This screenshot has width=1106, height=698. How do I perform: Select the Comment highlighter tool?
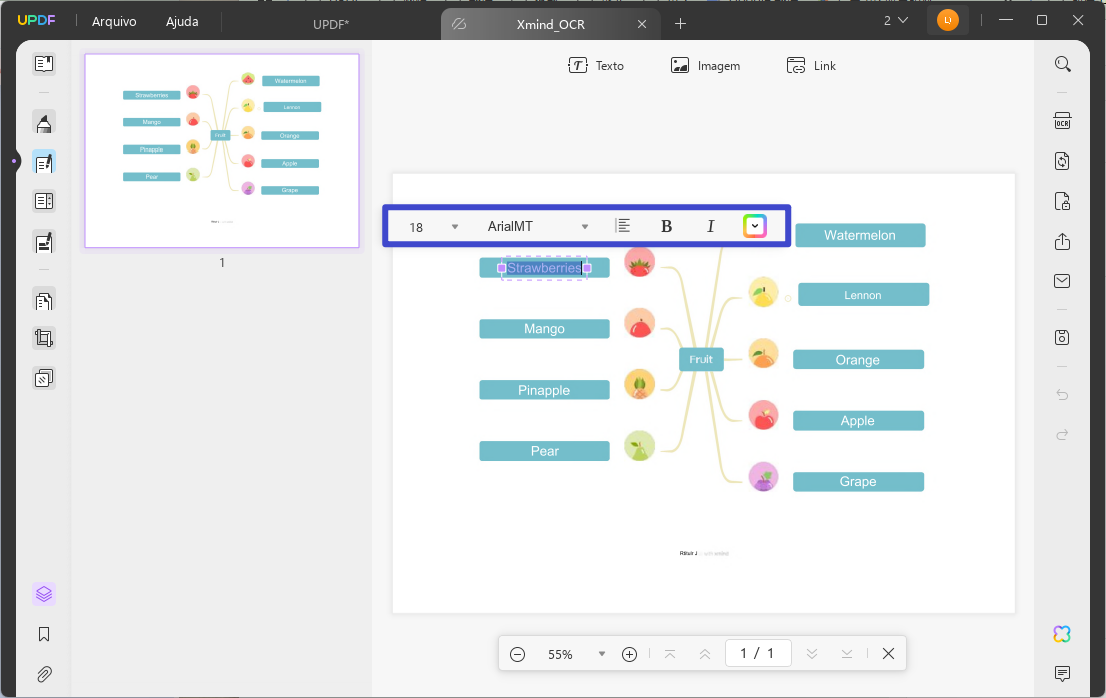click(43, 122)
